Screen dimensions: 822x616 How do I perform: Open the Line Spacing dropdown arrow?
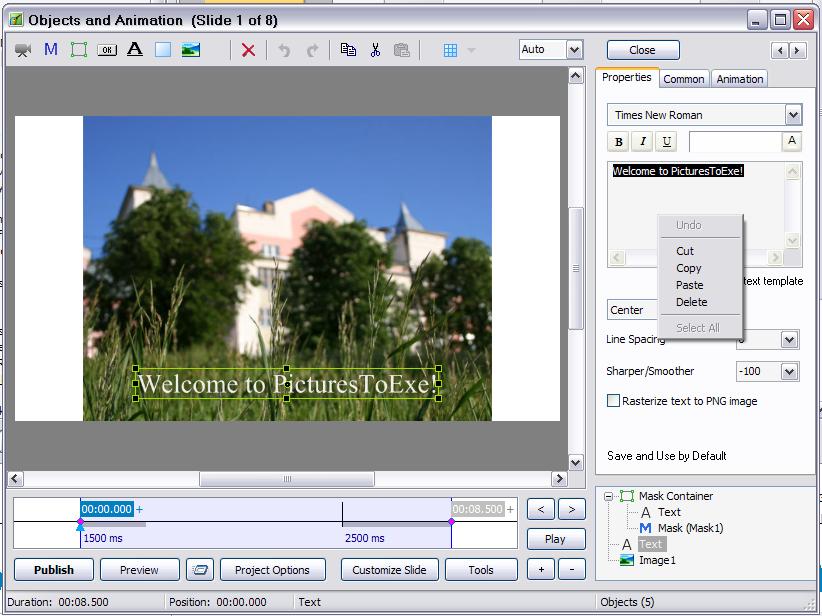click(789, 340)
